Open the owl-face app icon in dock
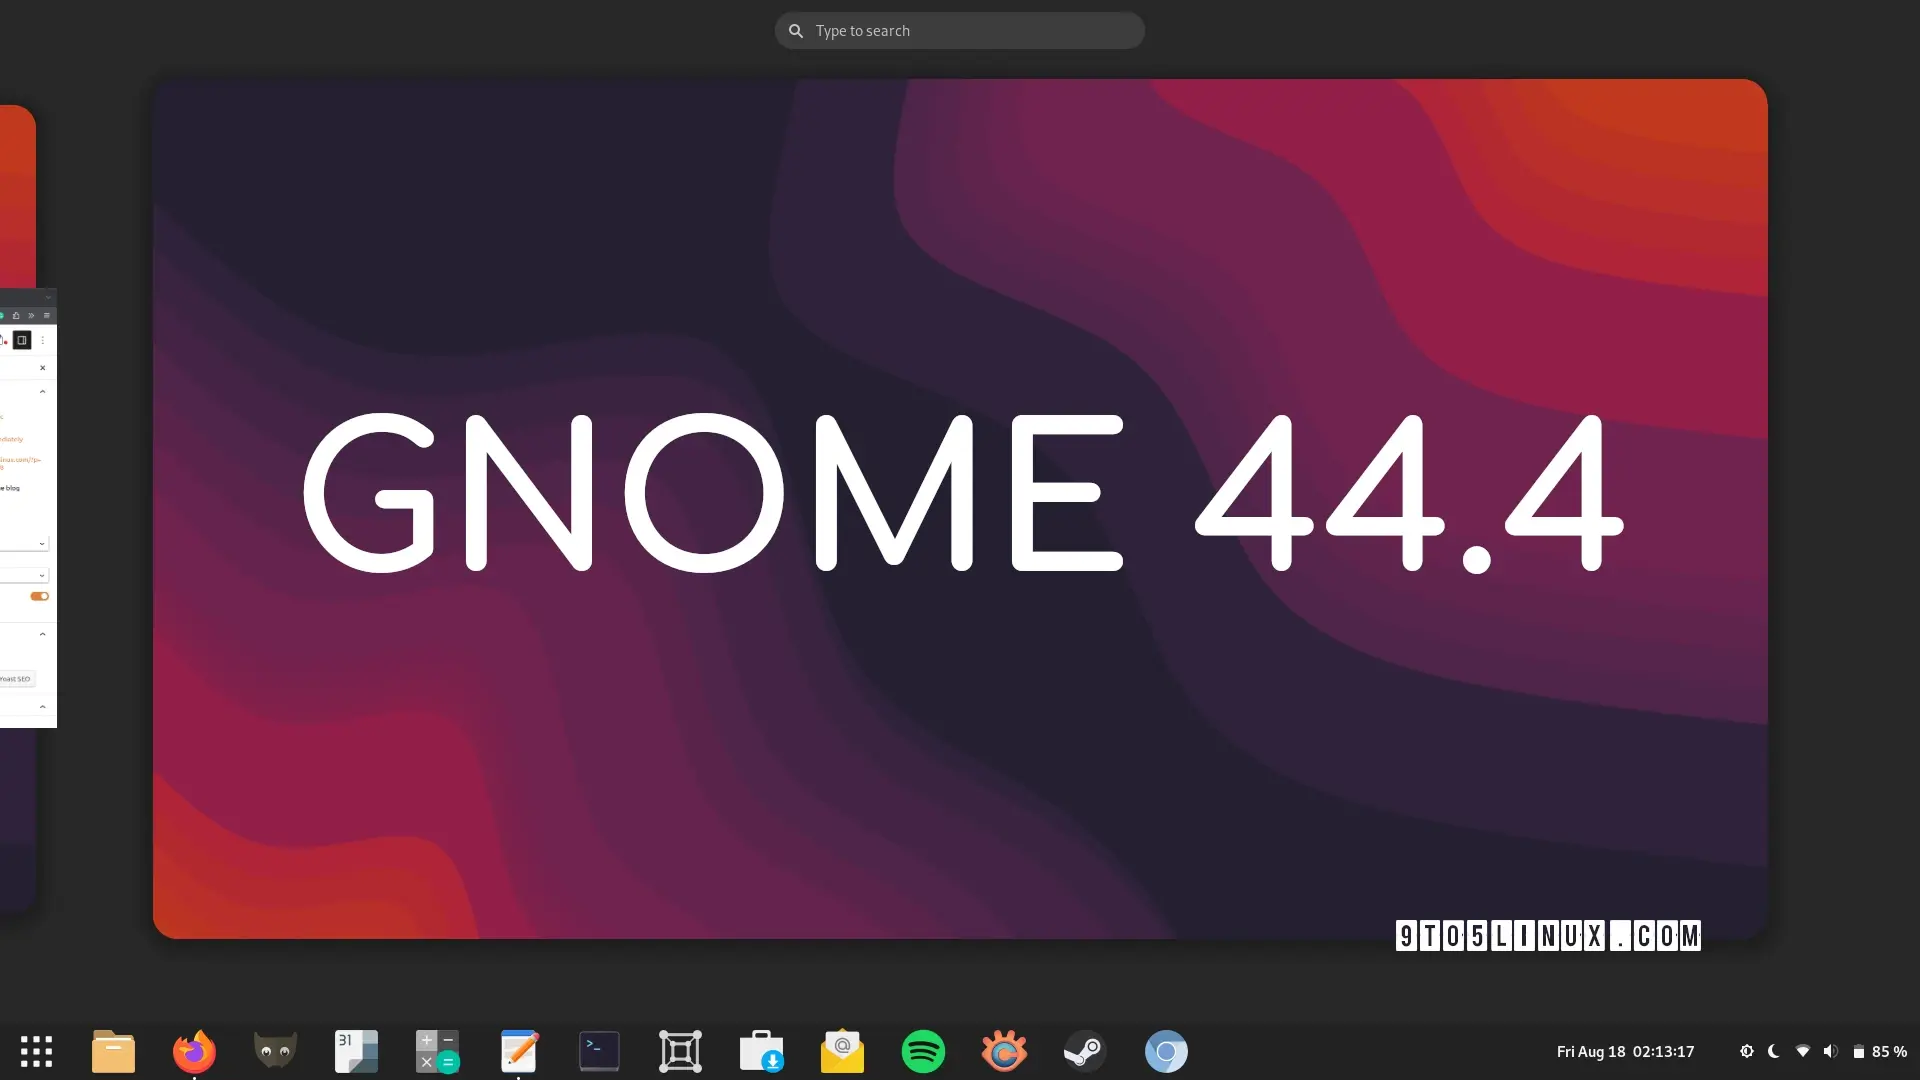Viewport: 1920px width, 1080px height. click(x=275, y=1051)
